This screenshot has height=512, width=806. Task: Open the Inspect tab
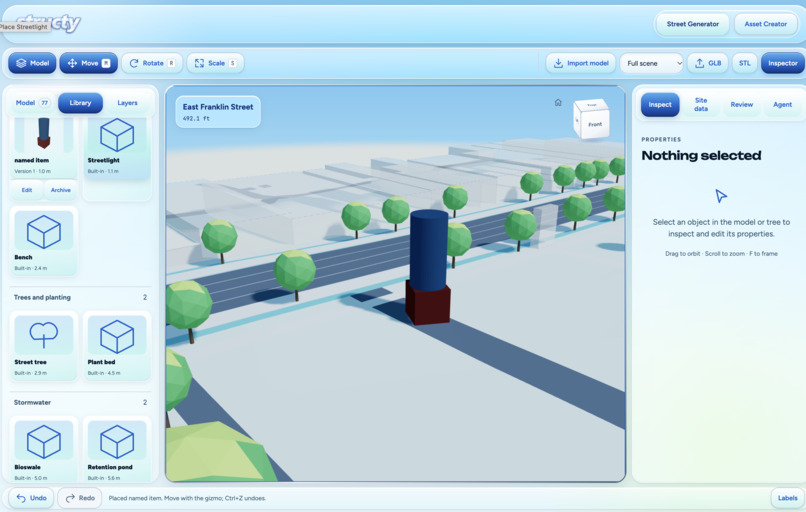pos(660,104)
